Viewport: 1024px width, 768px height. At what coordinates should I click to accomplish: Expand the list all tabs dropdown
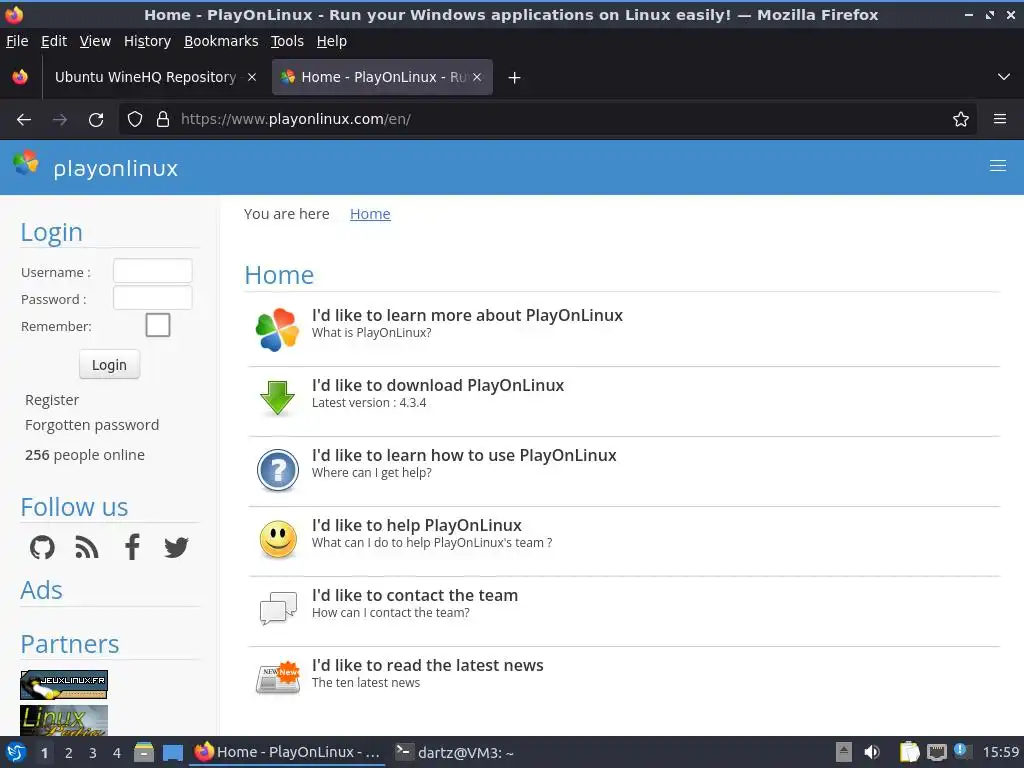point(1004,77)
